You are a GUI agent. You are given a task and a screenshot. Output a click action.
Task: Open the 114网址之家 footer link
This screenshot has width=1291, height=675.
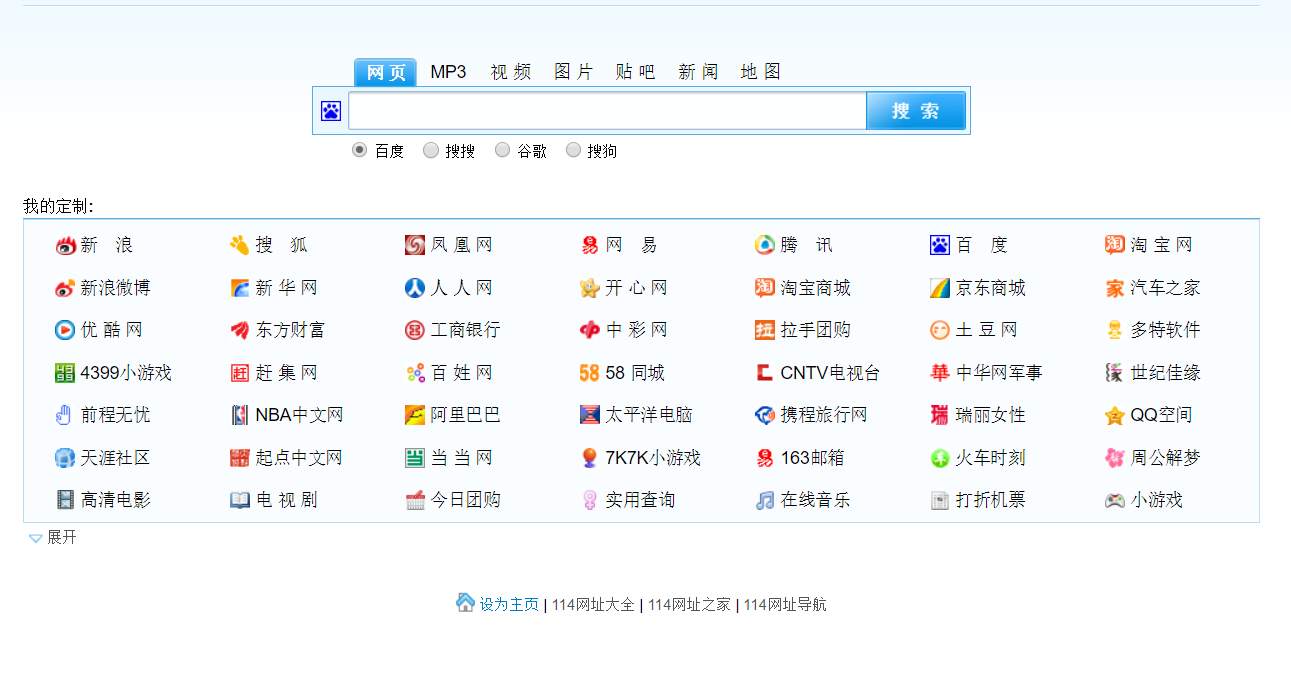point(689,605)
